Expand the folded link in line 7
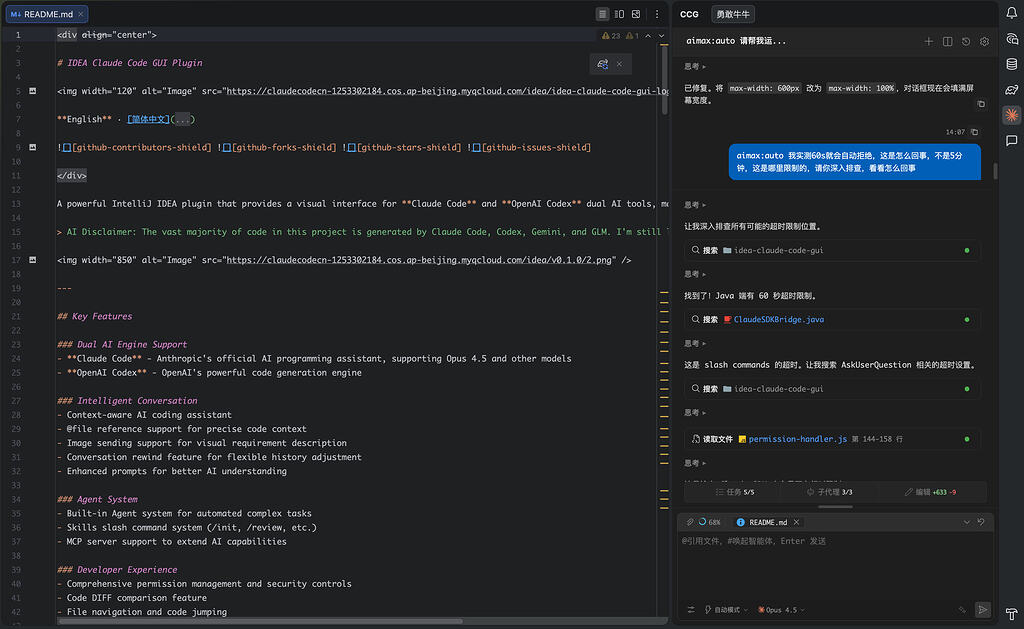The image size is (1024, 629). [x=182, y=120]
